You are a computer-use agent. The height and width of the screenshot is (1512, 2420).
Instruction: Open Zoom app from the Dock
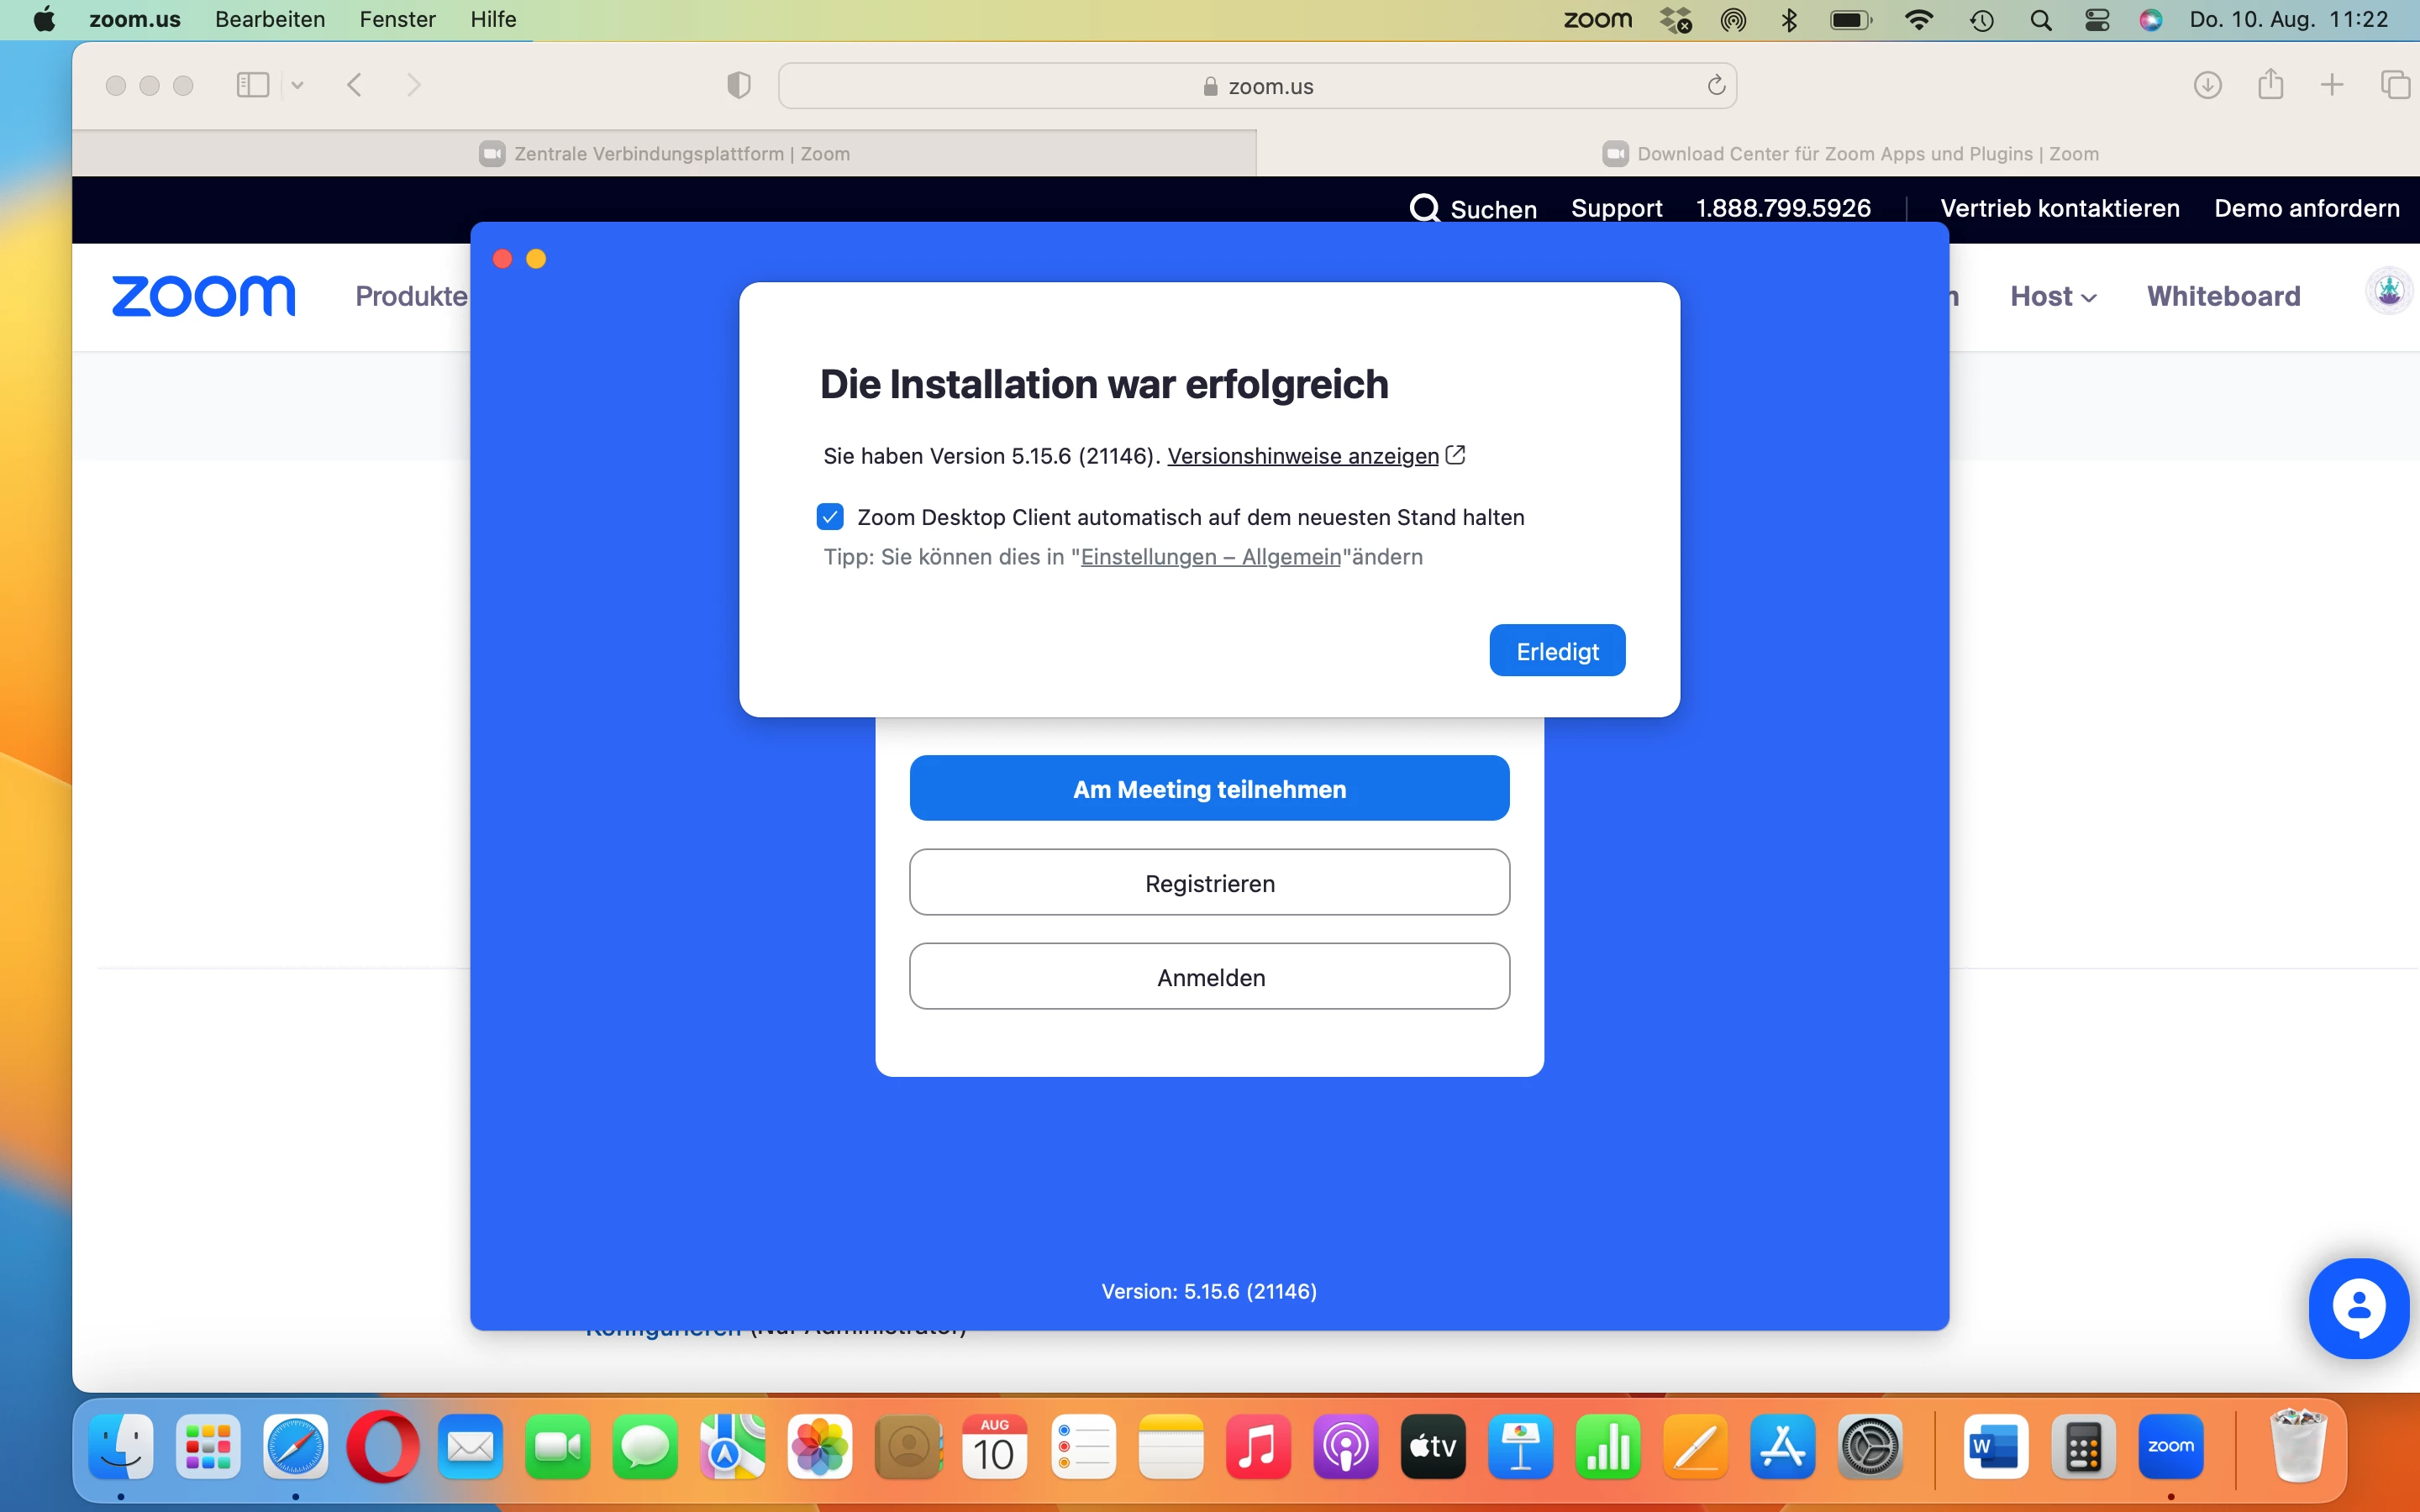(x=2170, y=1447)
